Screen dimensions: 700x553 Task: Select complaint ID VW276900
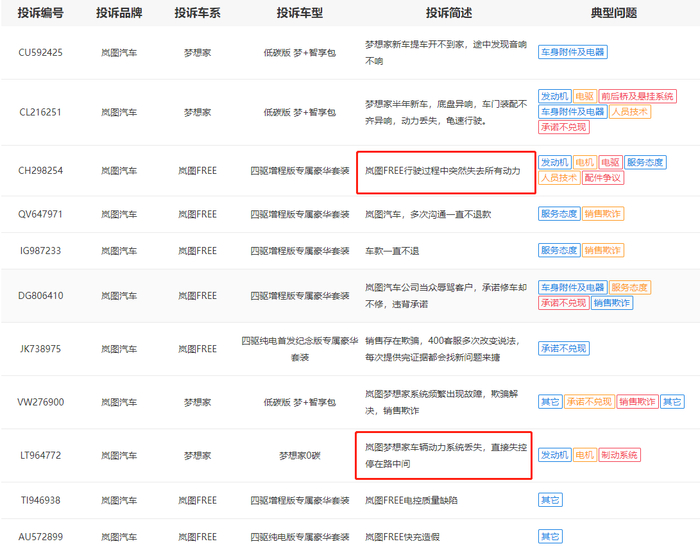[41, 402]
